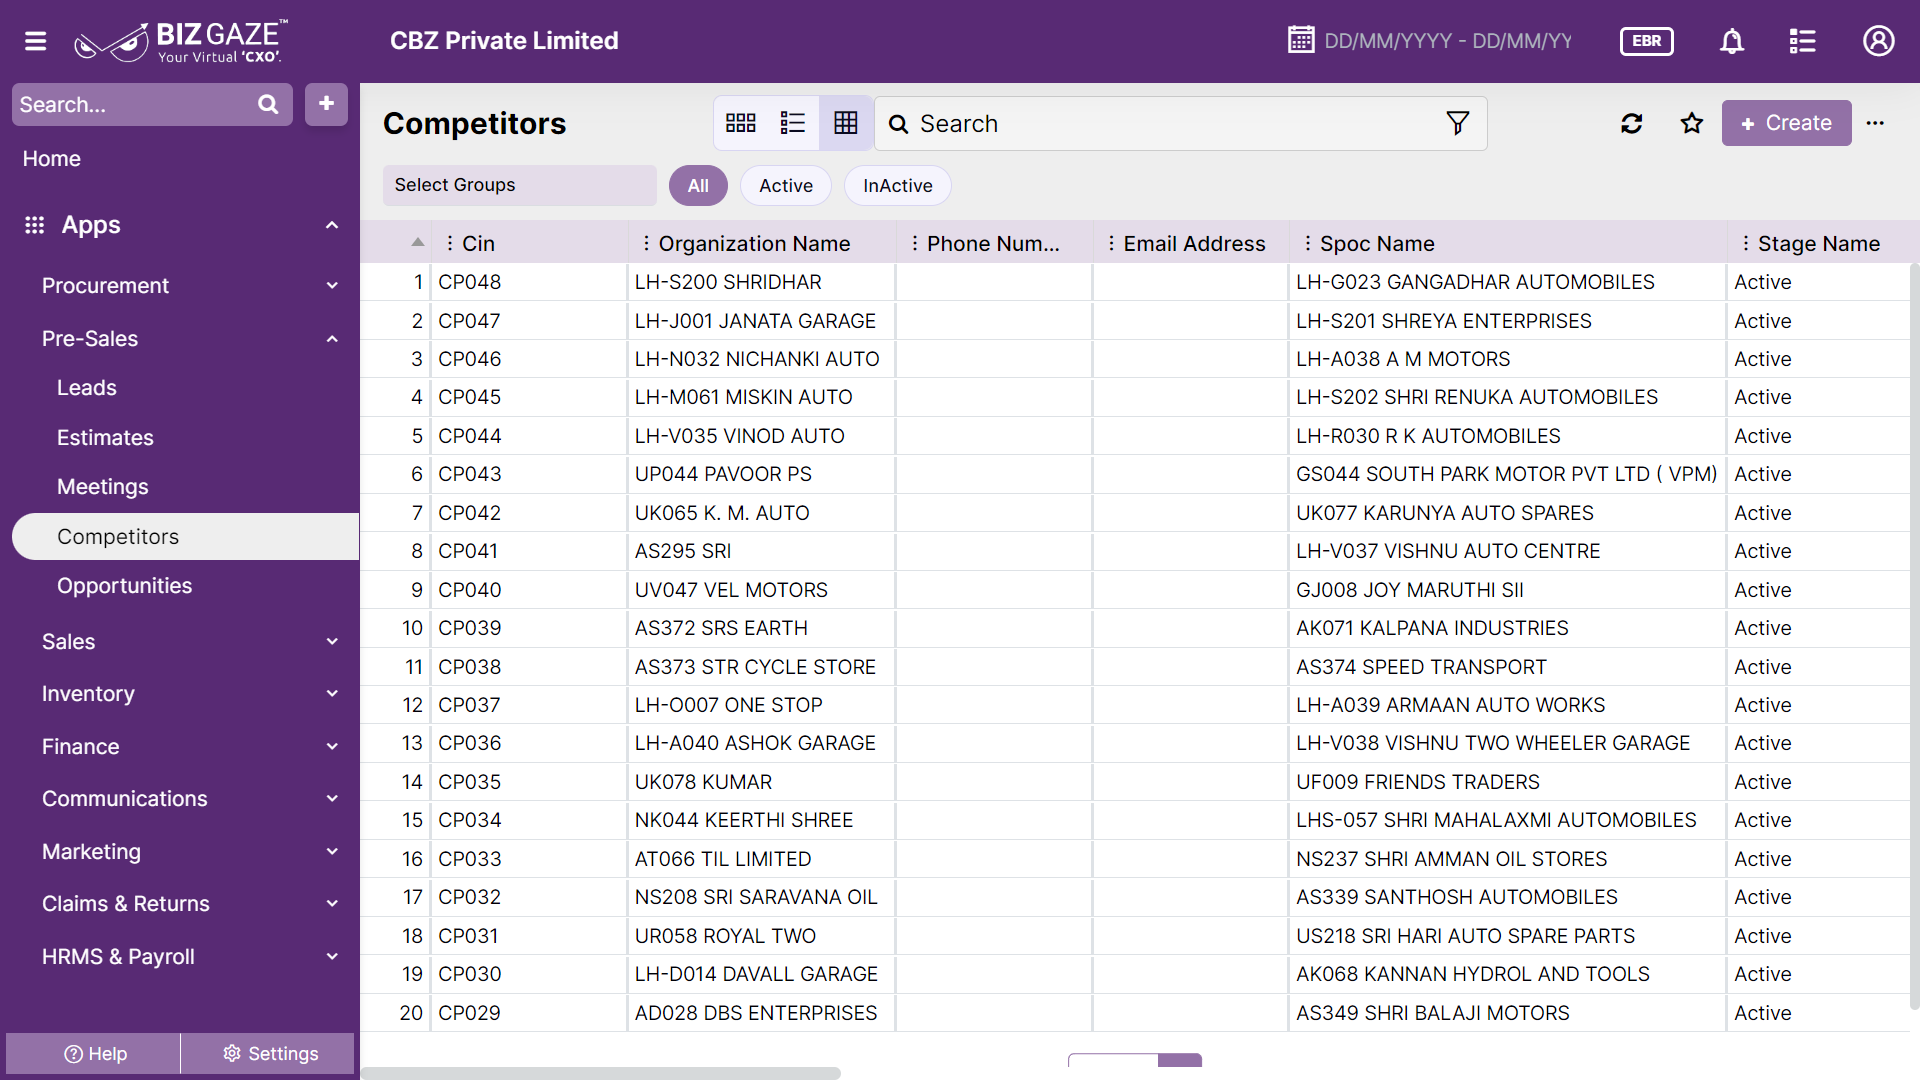Viewport: 1920px width, 1080px height.
Task: Open the Select Groups dropdown
Action: coord(519,185)
